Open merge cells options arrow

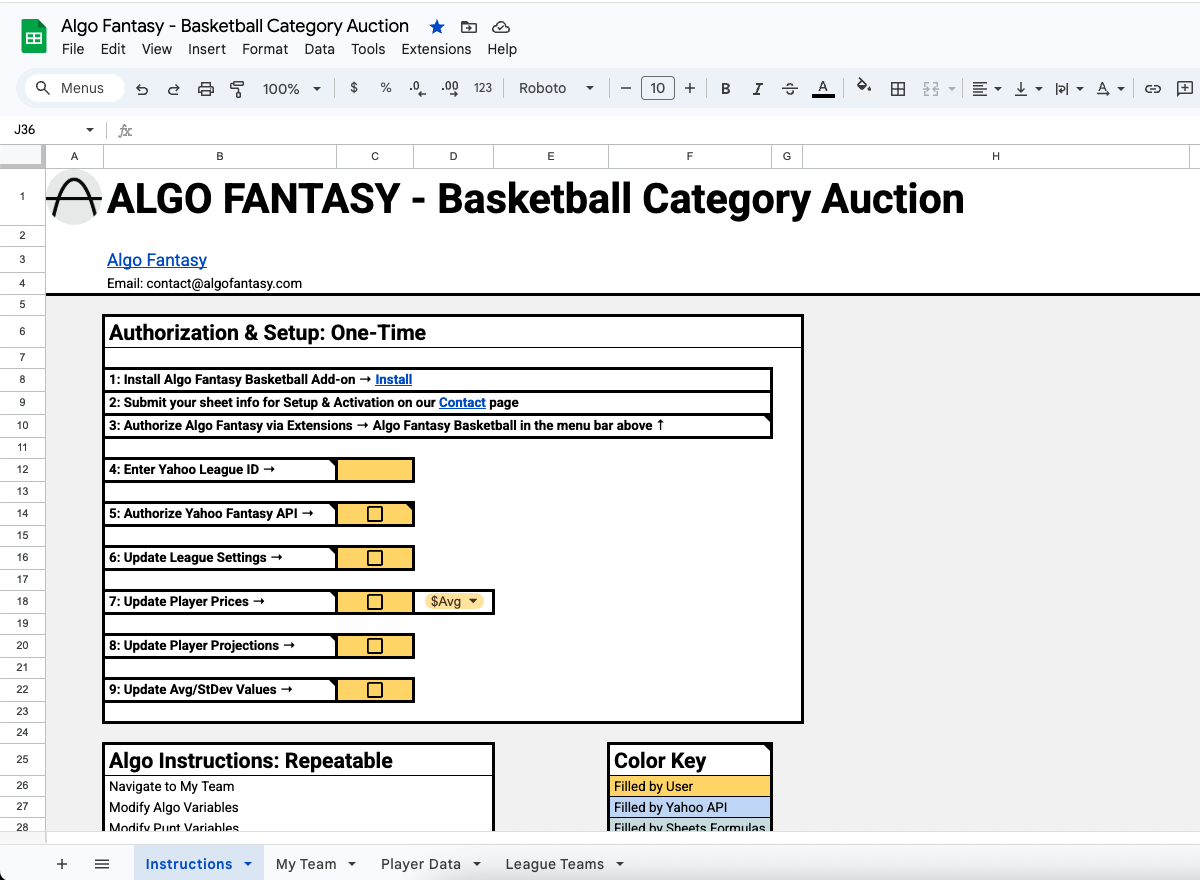pos(952,89)
